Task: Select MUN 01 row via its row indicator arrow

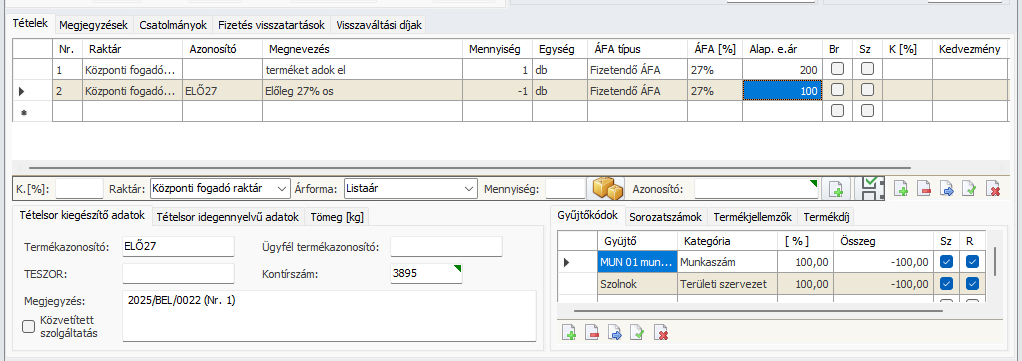Action: (566, 262)
